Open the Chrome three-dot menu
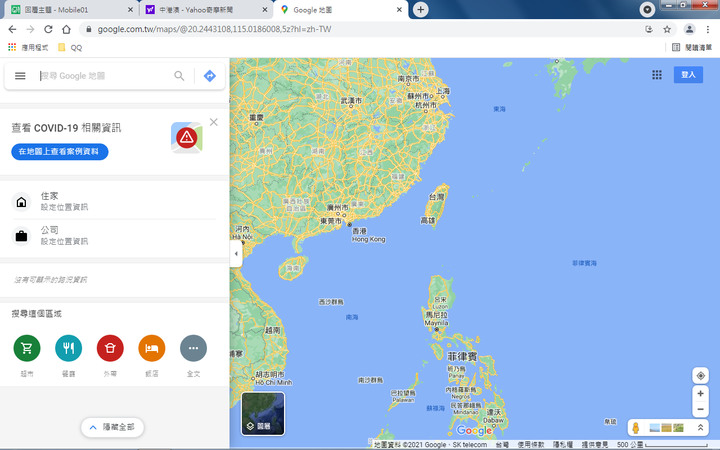Image resolution: width=720 pixels, height=450 pixels. tap(708, 29)
